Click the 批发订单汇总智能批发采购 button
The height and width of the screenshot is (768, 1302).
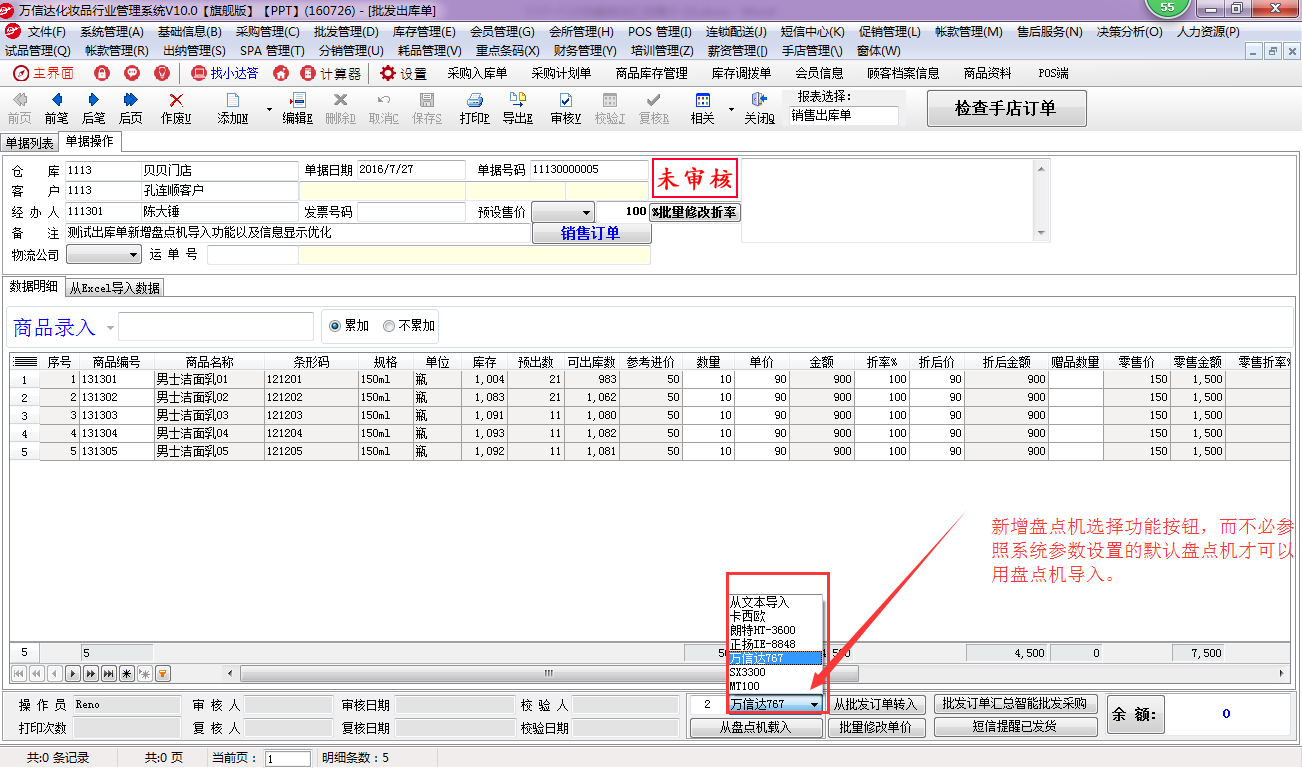(1015, 704)
